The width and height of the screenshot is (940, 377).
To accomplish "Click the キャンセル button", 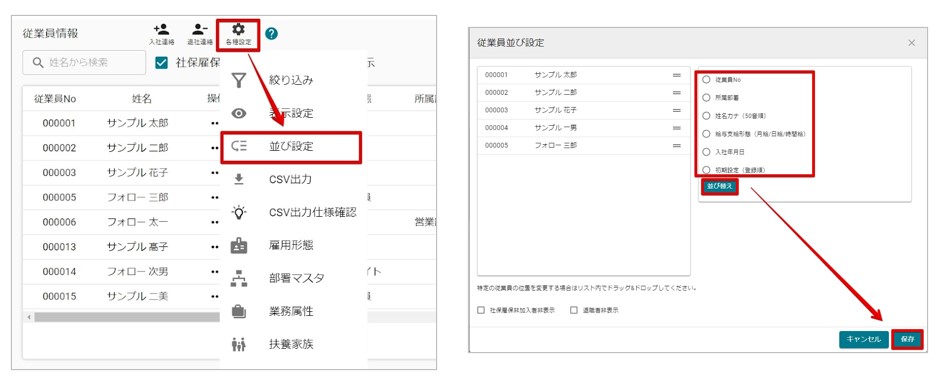I will [863, 339].
